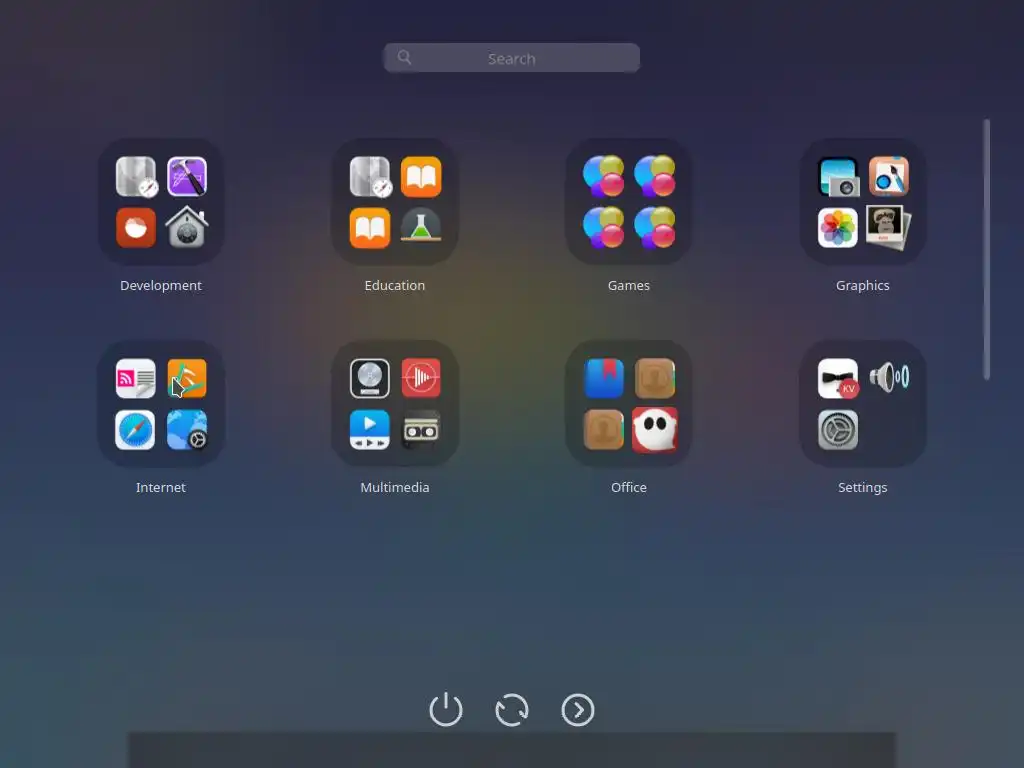Click the RSS news reader icon in Internet
This screenshot has height=768, width=1024.
136,378
